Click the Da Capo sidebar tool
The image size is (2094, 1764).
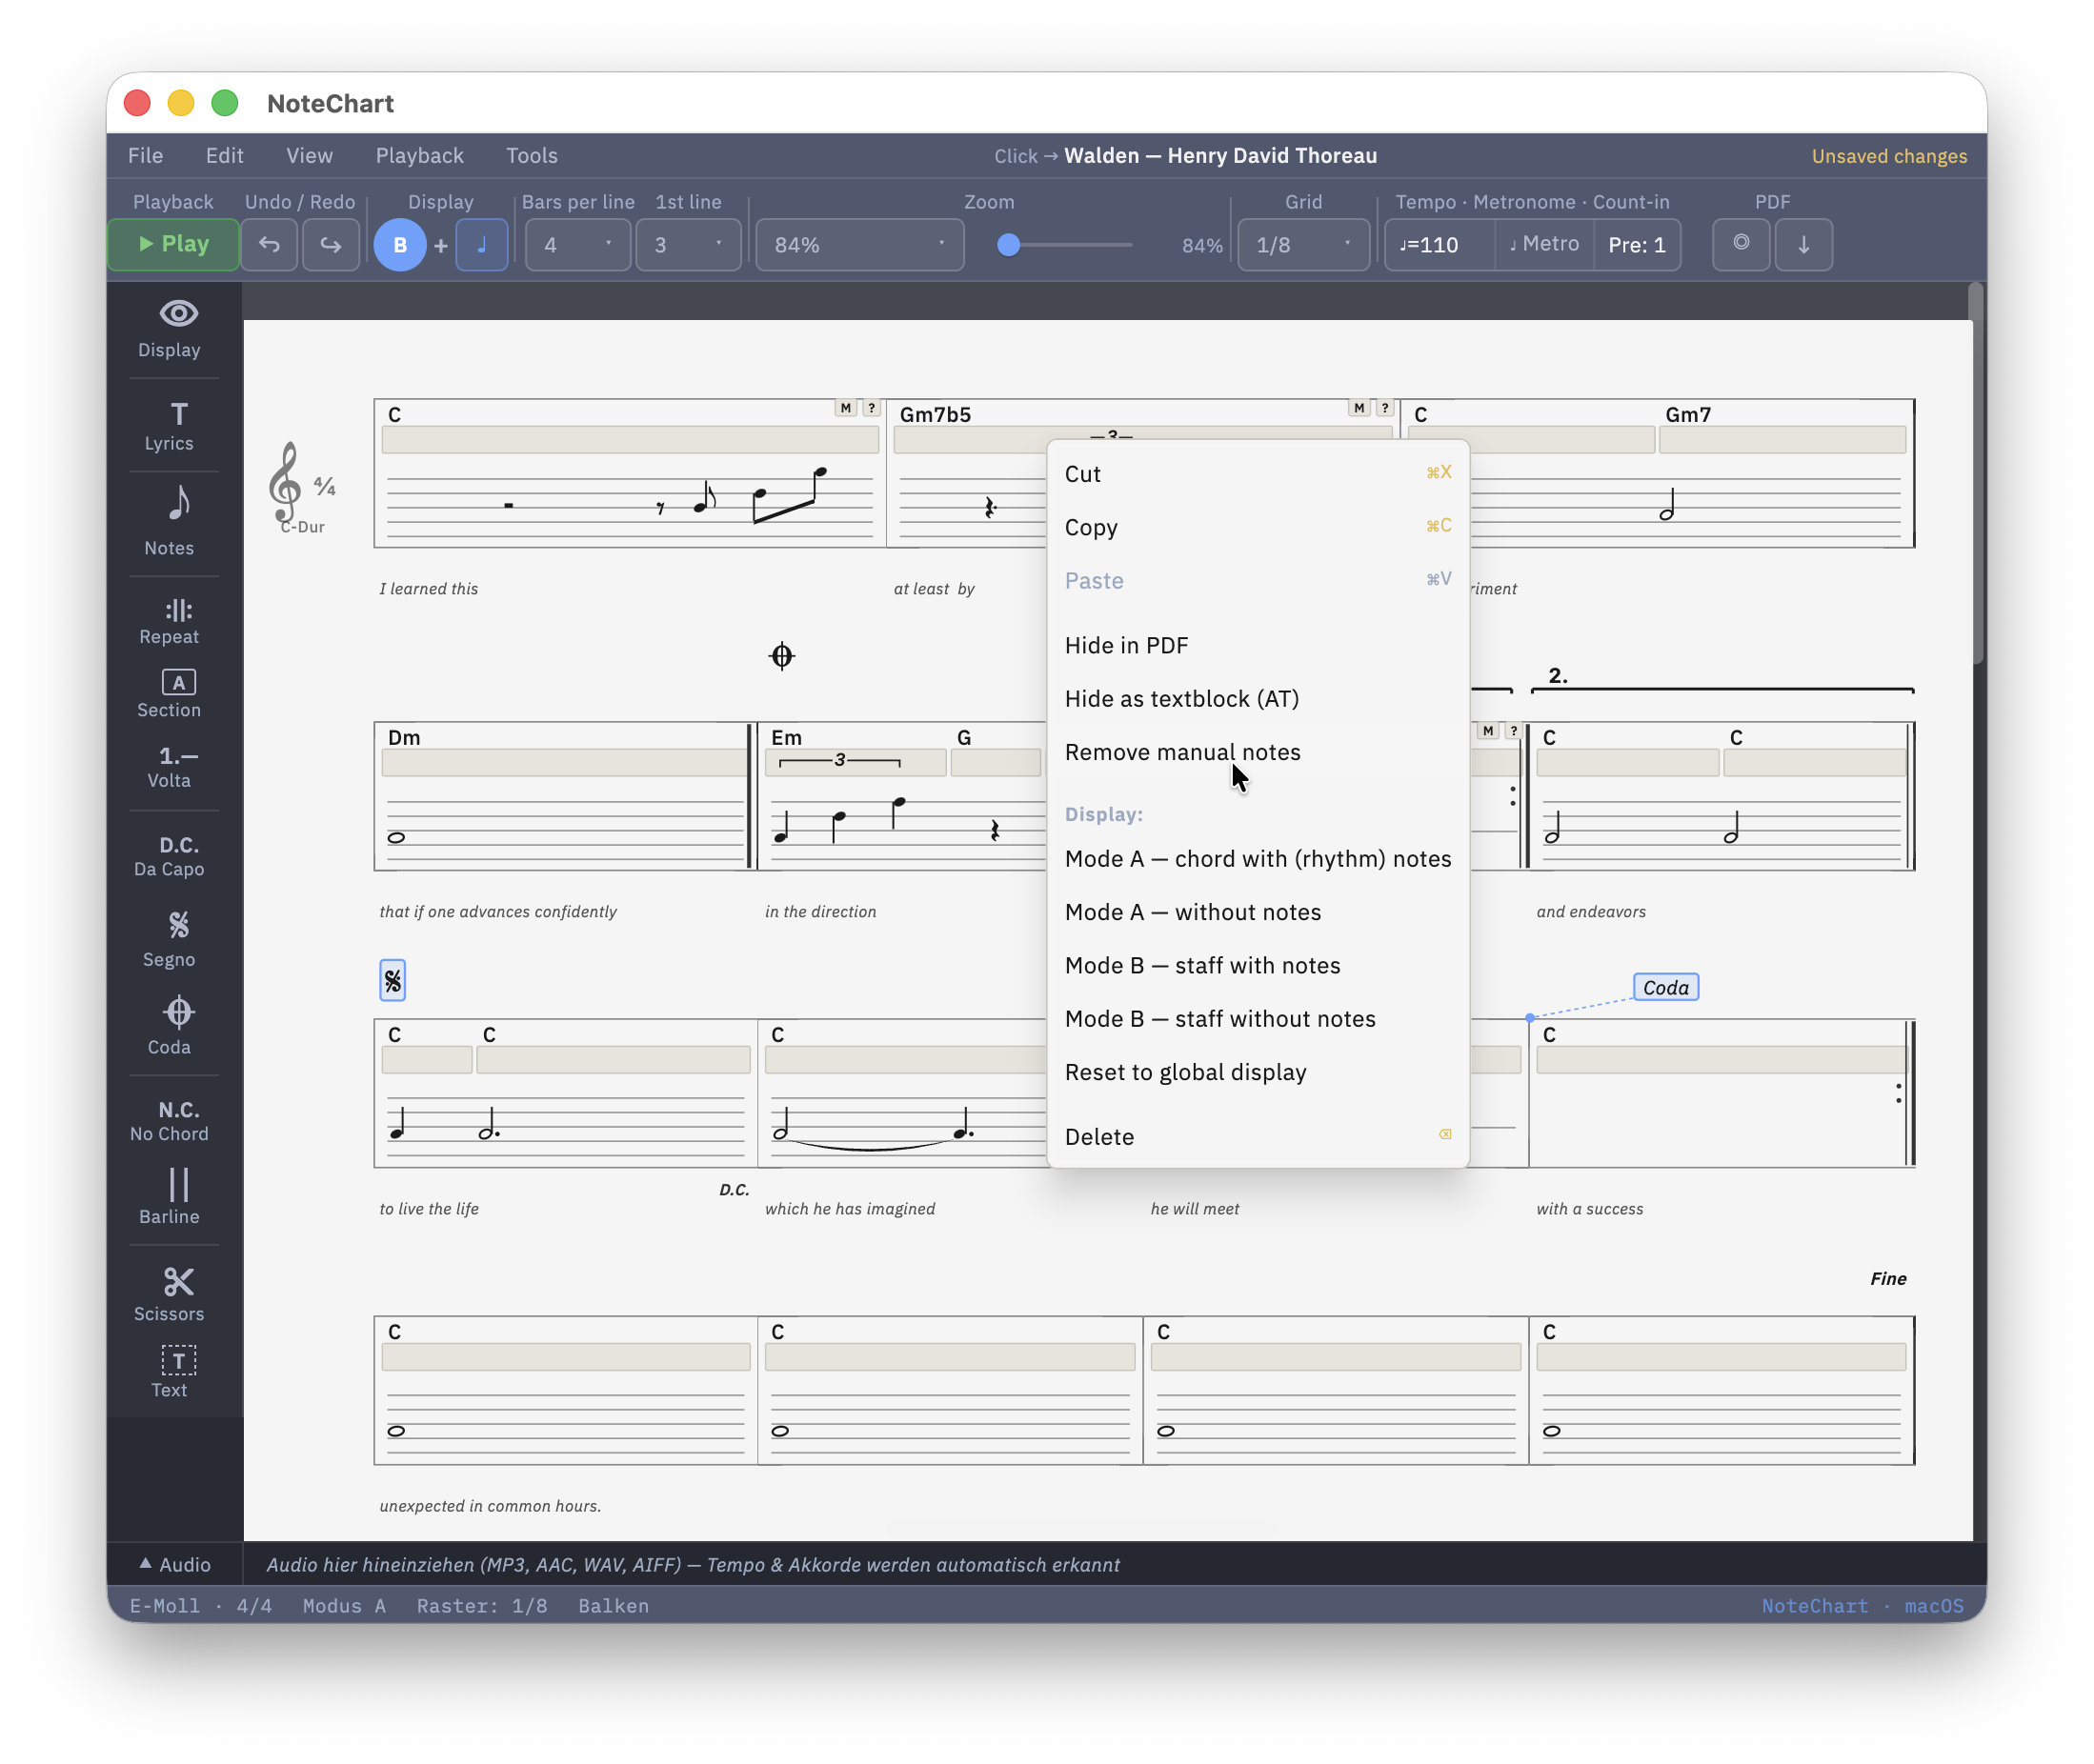pyautogui.click(x=169, y=856)
